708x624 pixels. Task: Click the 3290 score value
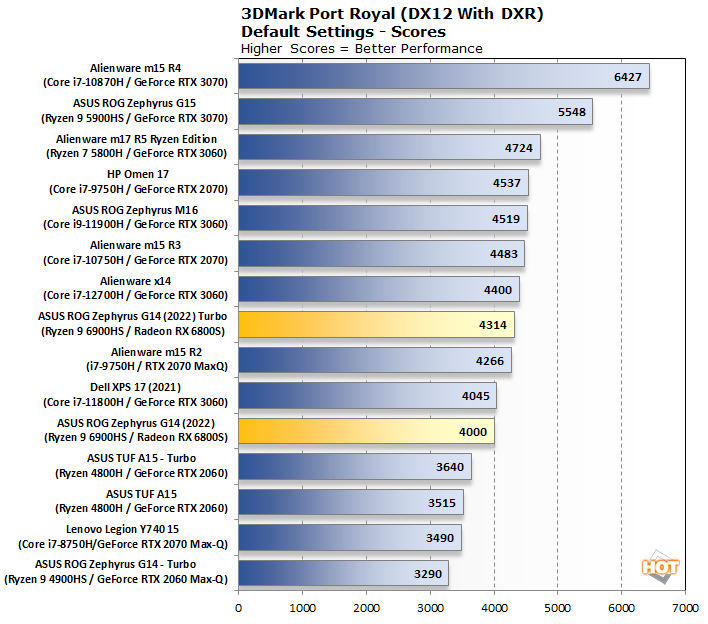coord(428,574)
